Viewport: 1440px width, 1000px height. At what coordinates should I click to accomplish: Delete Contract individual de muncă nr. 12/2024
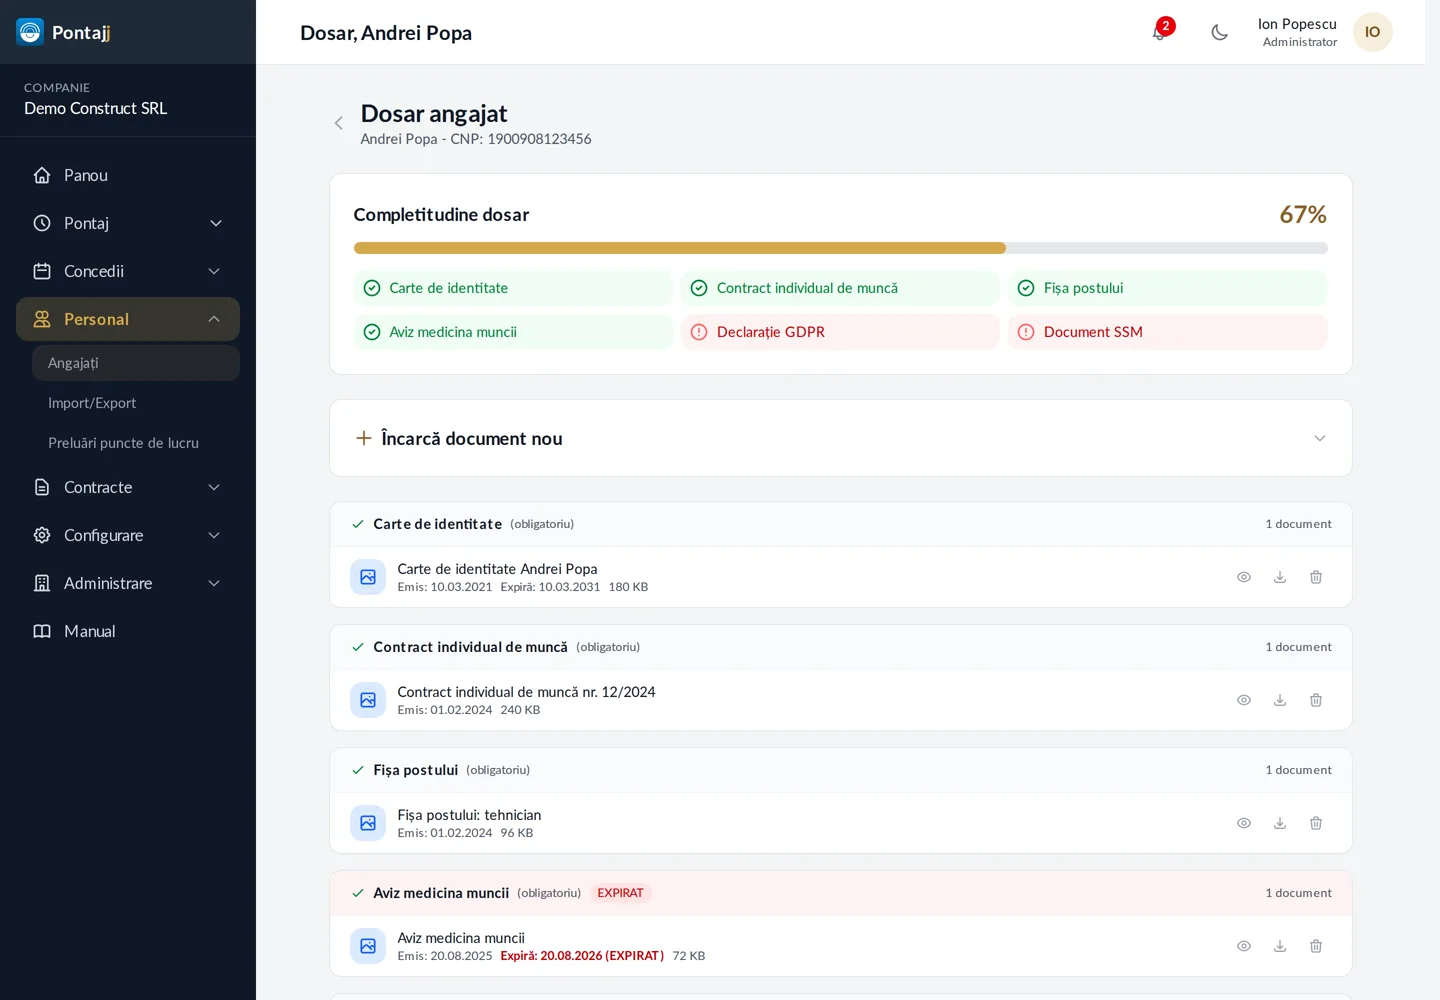[1316, 700]
